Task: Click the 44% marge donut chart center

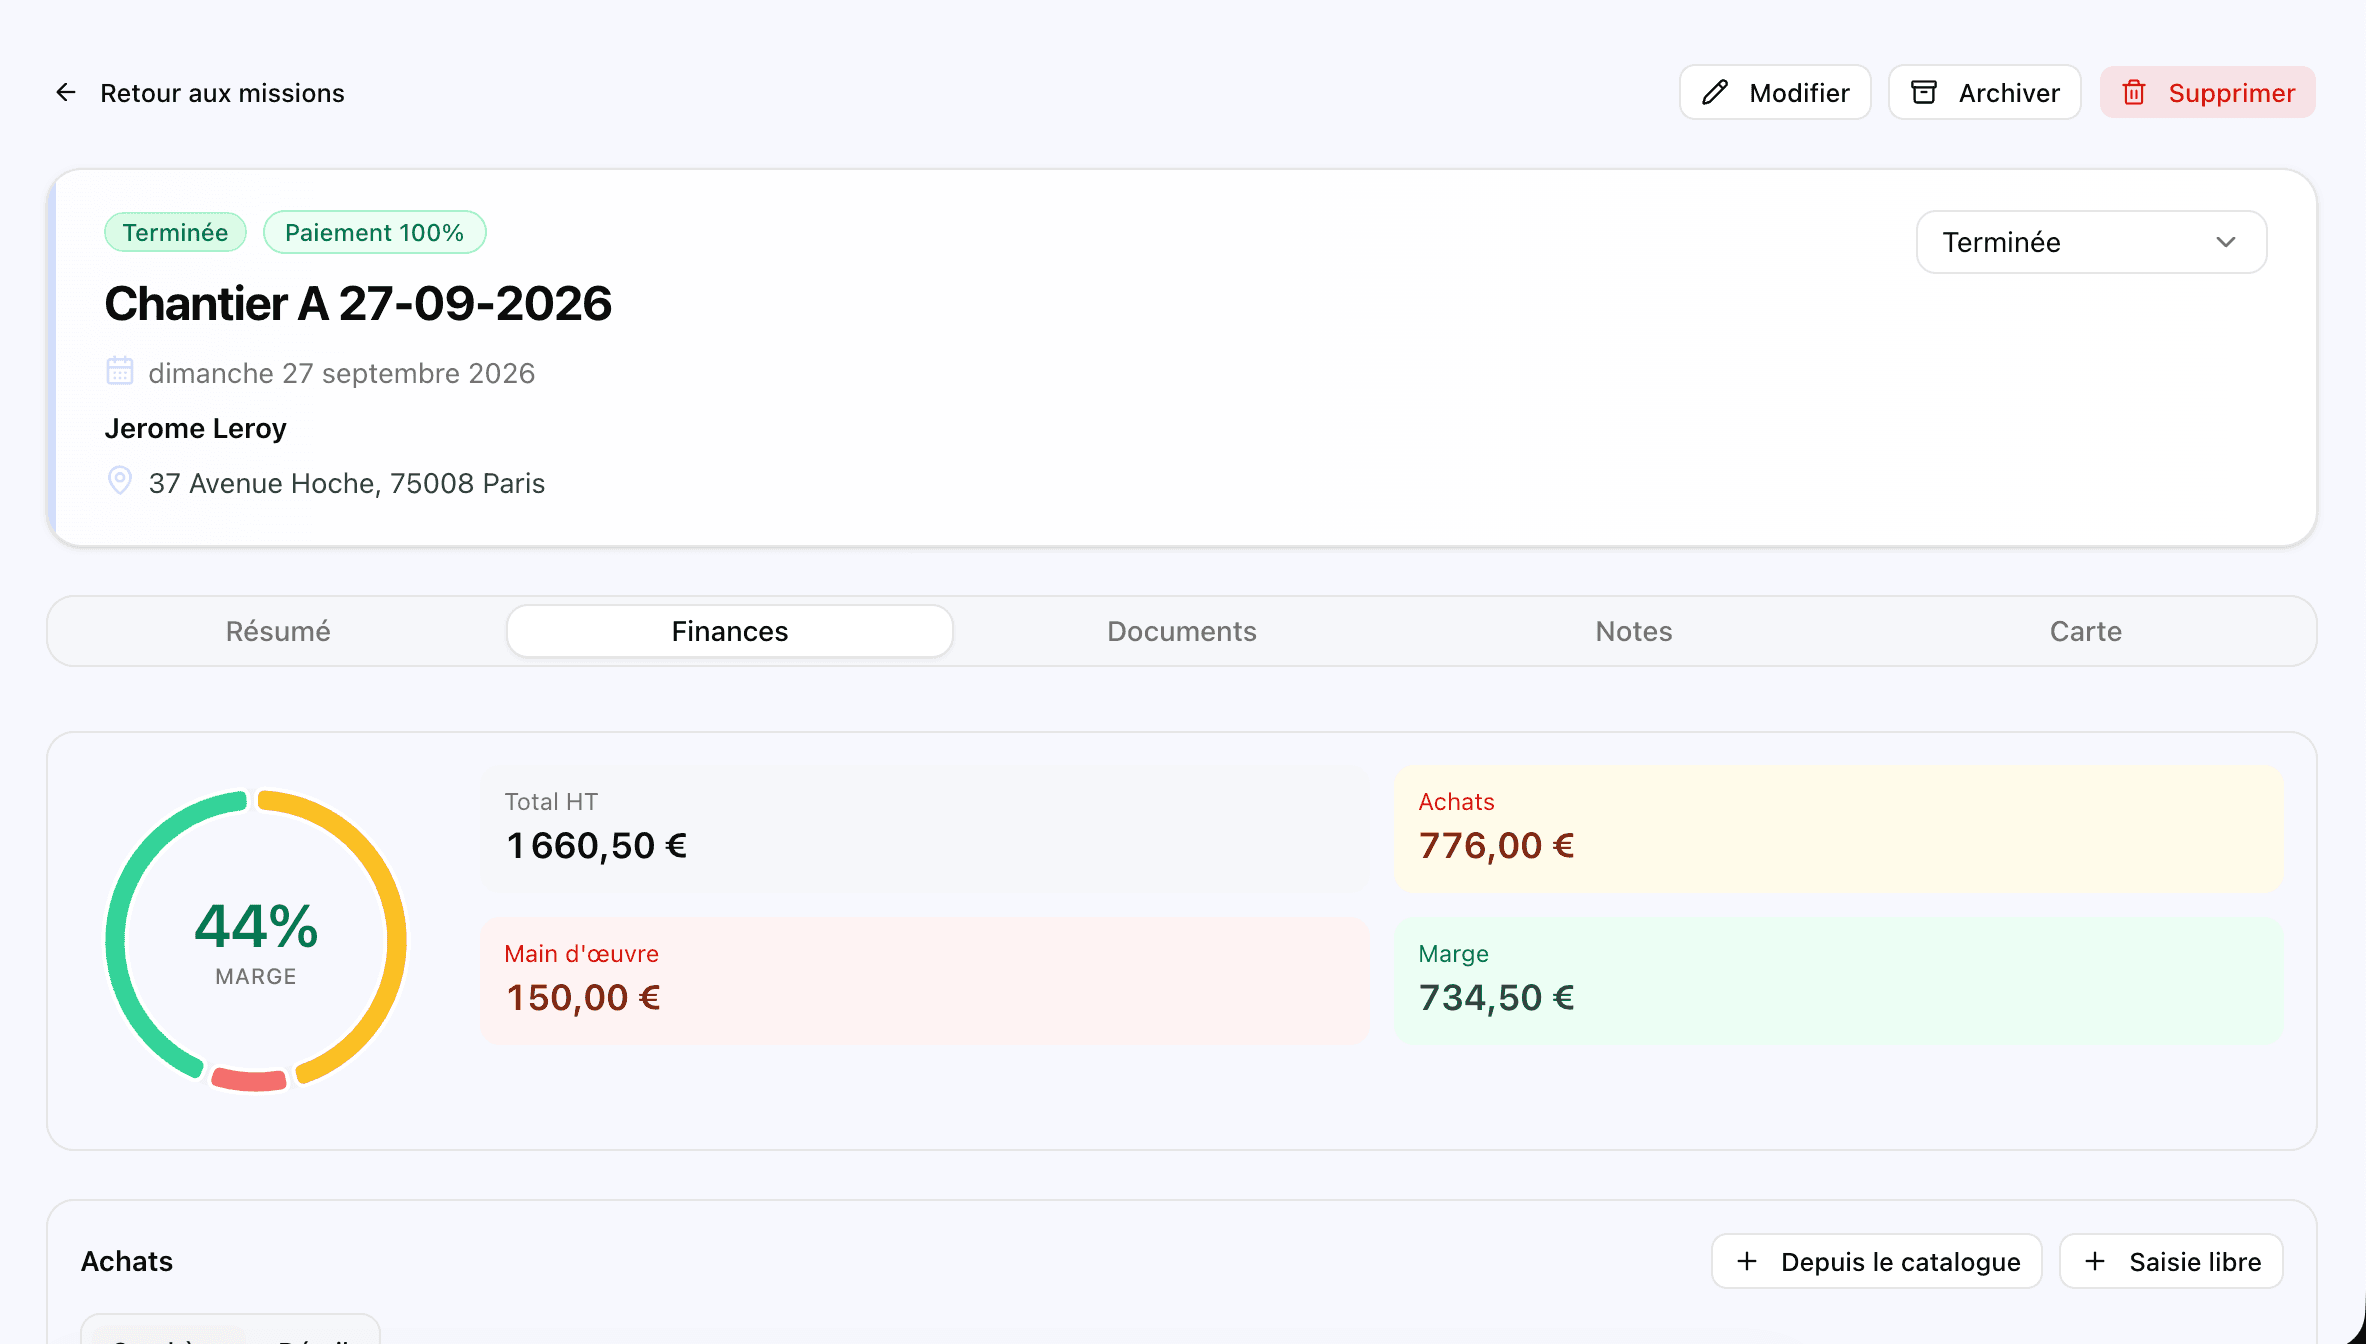Action: click(x=256, y=941)
